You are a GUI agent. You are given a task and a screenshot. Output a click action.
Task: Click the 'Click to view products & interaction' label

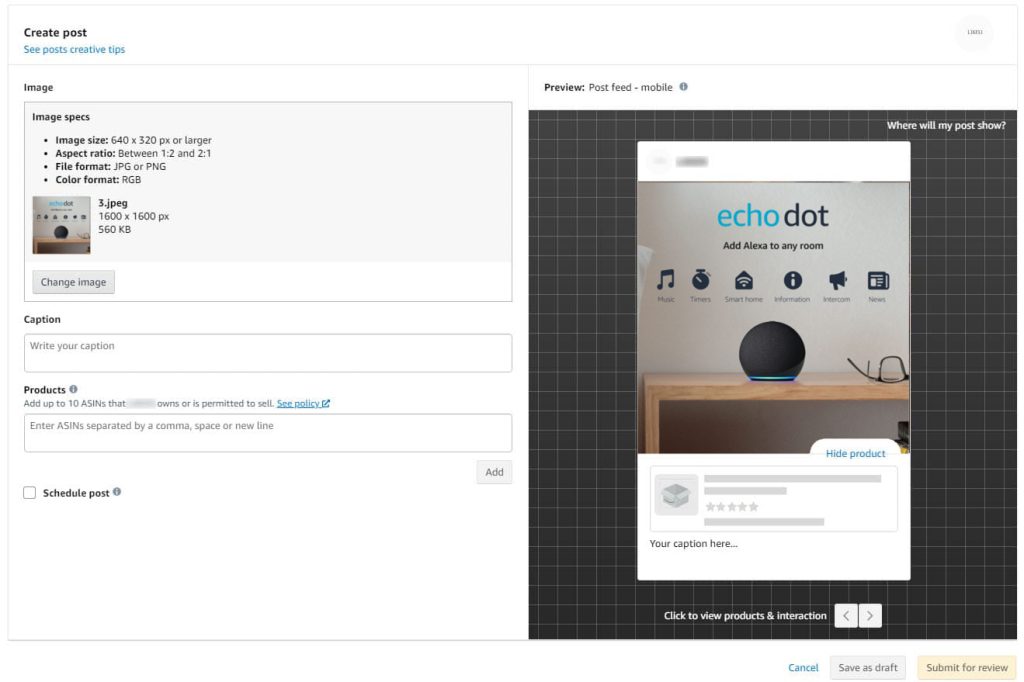tap(745, 615)
